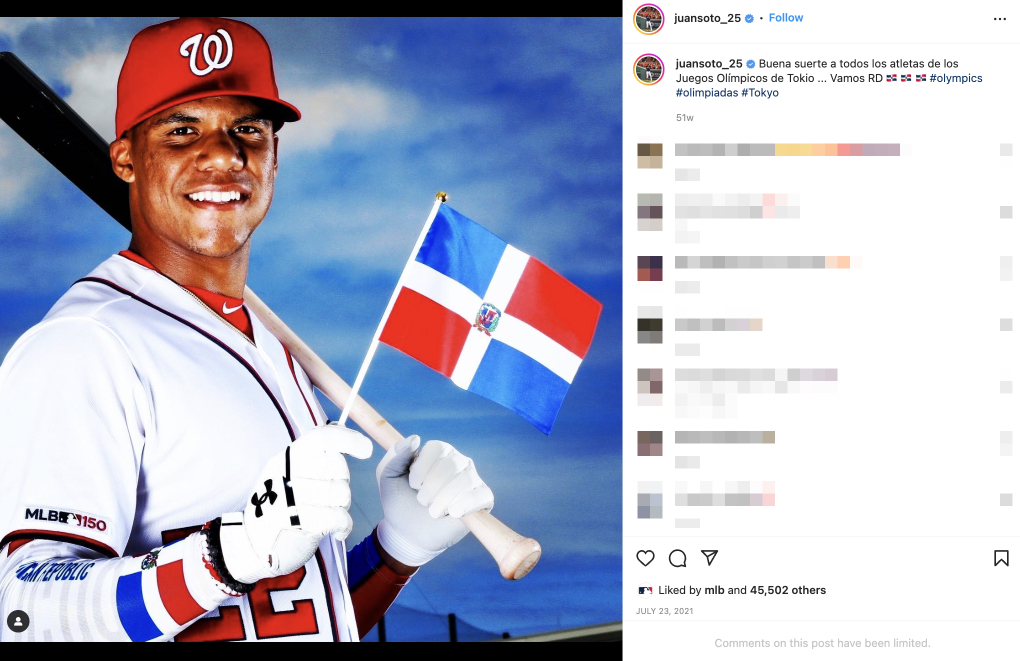Like the first blurred comment
Viewport: 1020px width, 661px height.
[1006, 150]
